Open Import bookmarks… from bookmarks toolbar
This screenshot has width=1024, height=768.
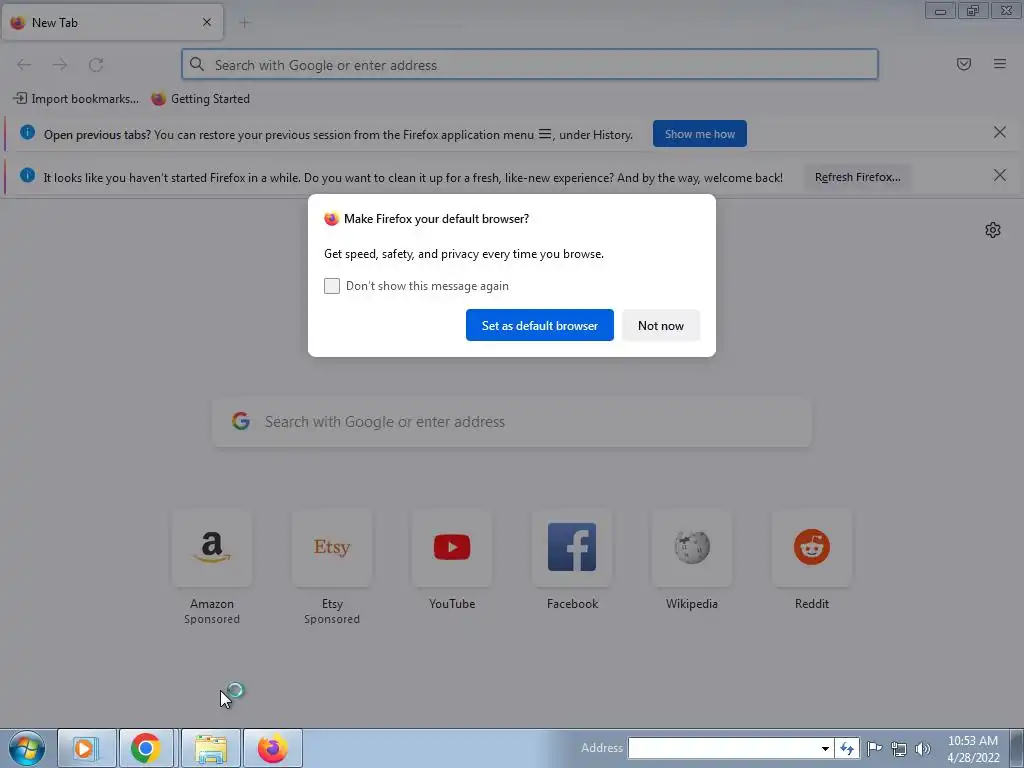pos(76,99)
